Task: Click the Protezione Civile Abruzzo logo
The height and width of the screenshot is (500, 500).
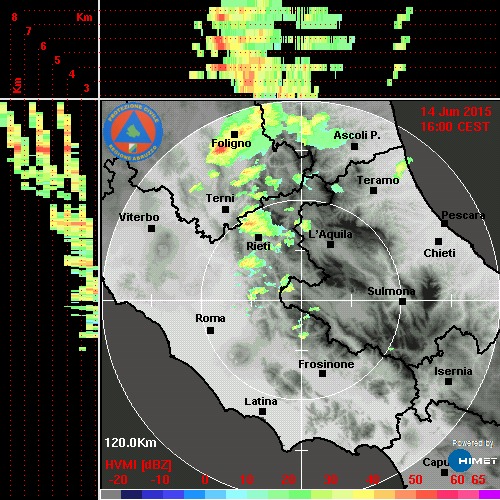Action: coord(133,132)
